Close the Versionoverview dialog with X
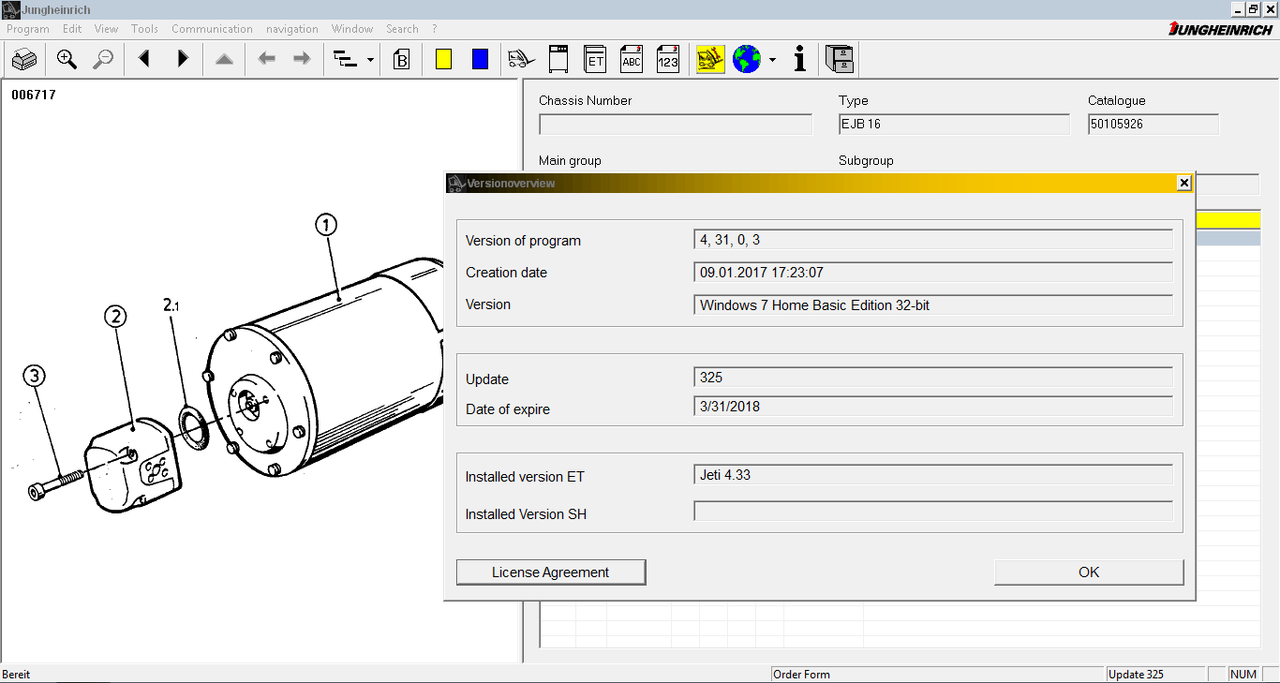The image size is (1280, 683). coord(1184,183)
